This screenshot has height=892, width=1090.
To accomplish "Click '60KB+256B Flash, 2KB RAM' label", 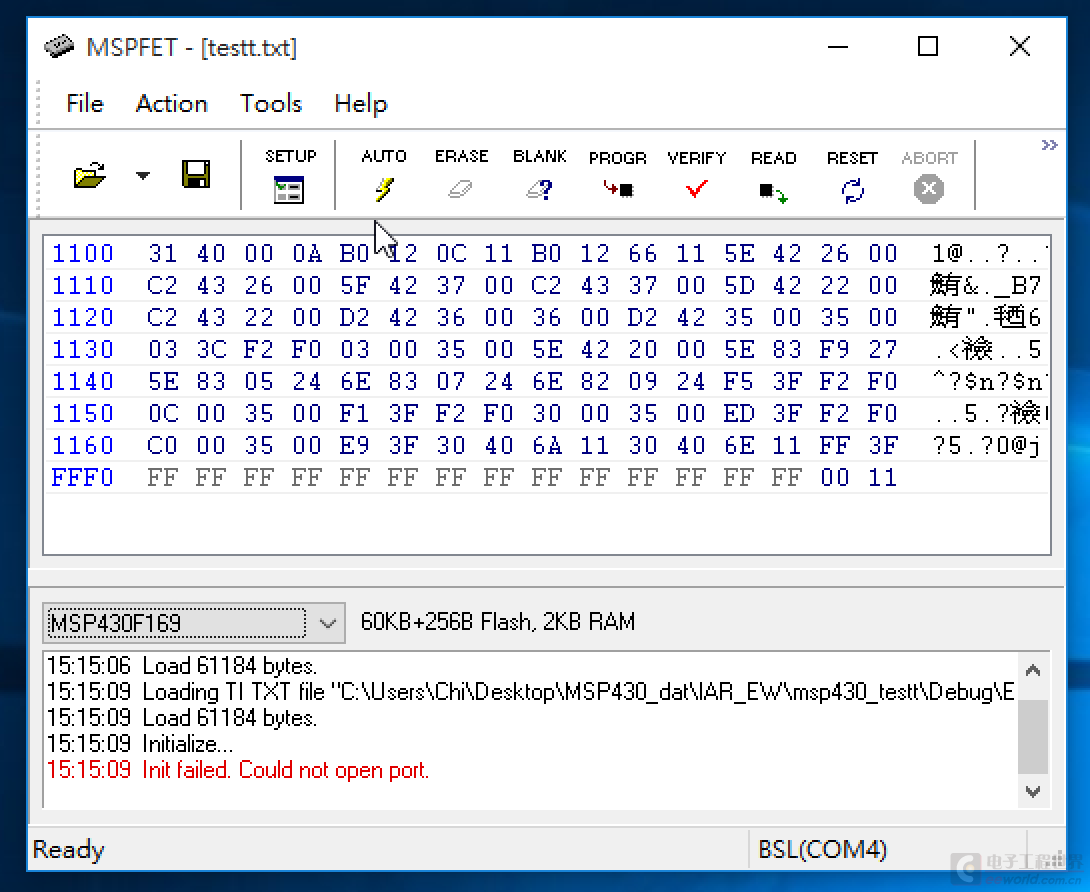I will 498,621.
